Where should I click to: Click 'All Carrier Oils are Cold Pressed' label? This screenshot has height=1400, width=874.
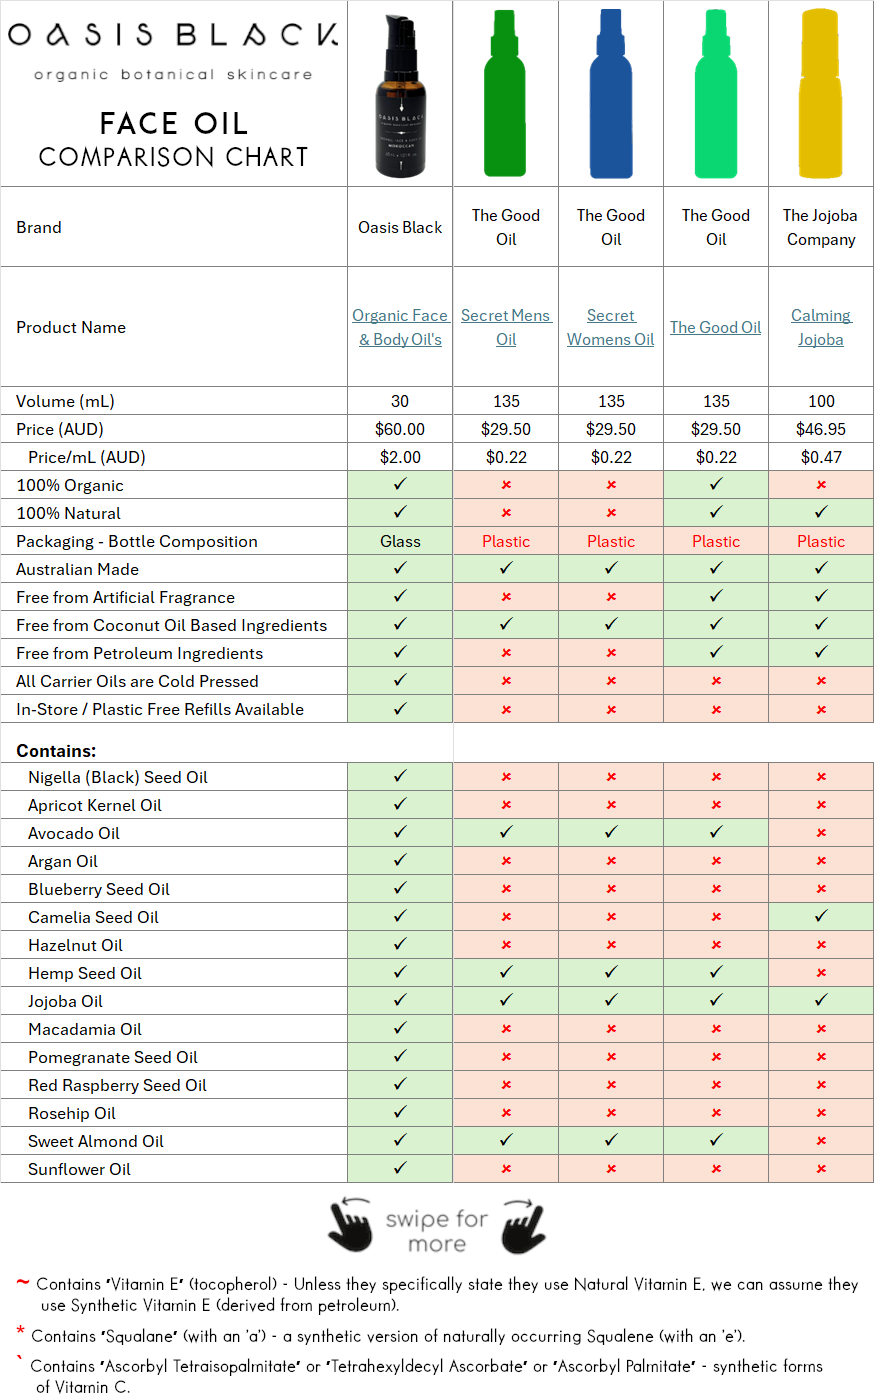tap(137, 681)
